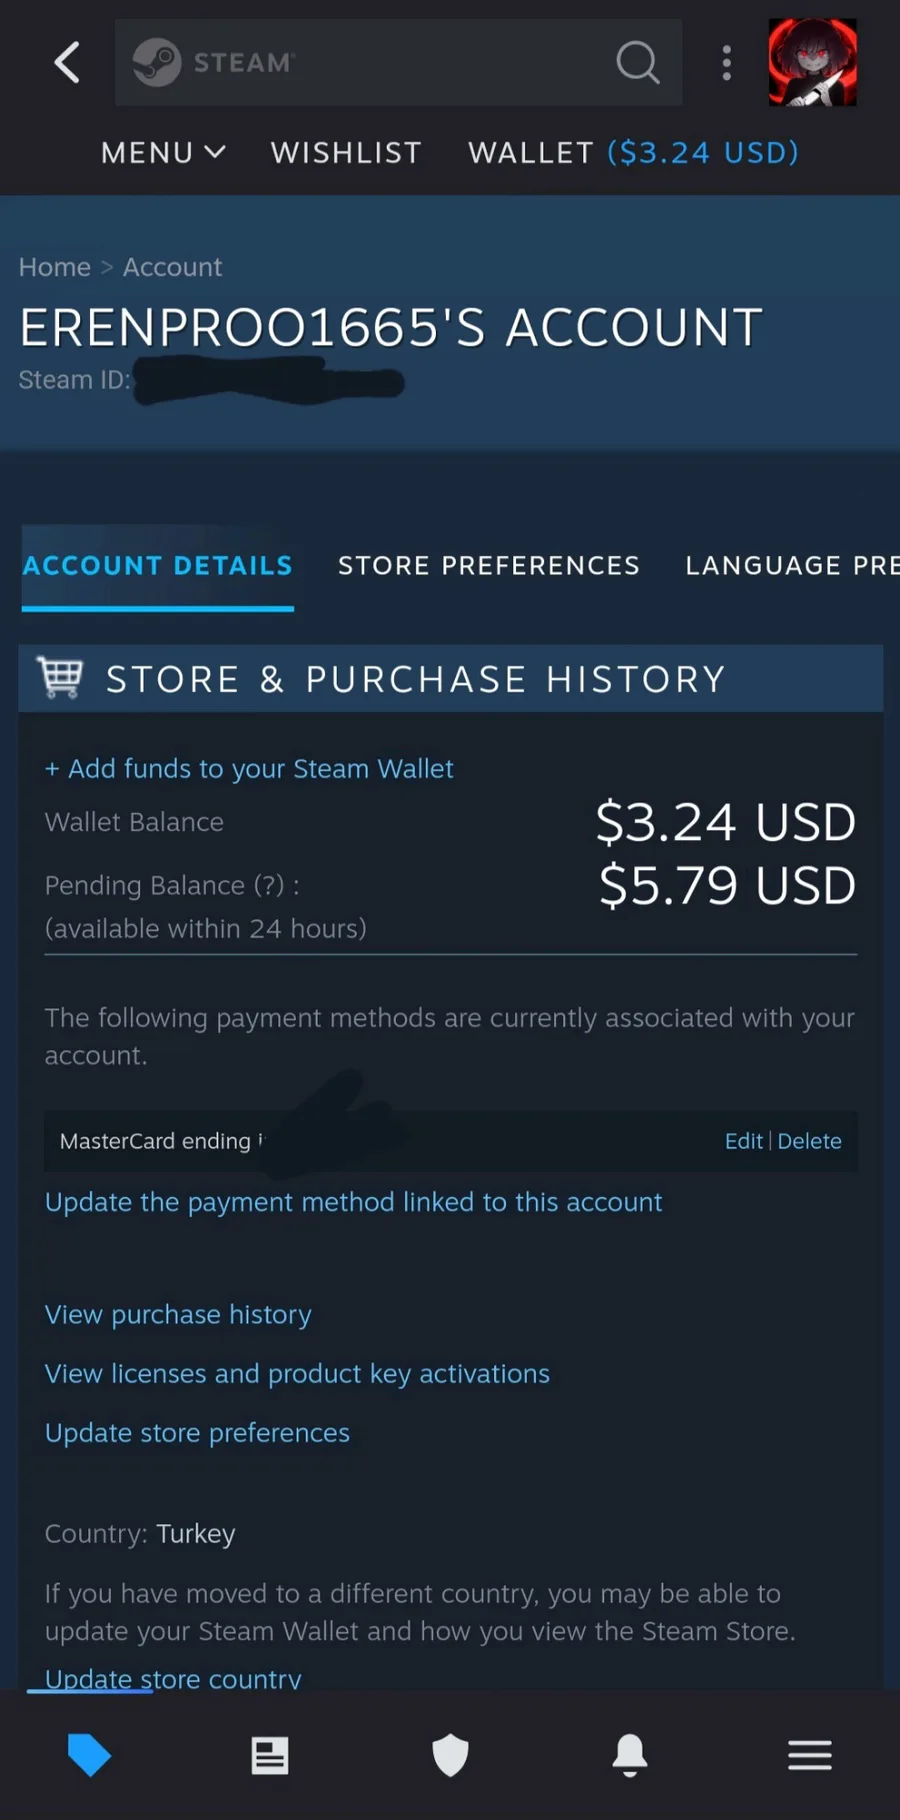Click the search magnifier icon

[x=637, y=62]
